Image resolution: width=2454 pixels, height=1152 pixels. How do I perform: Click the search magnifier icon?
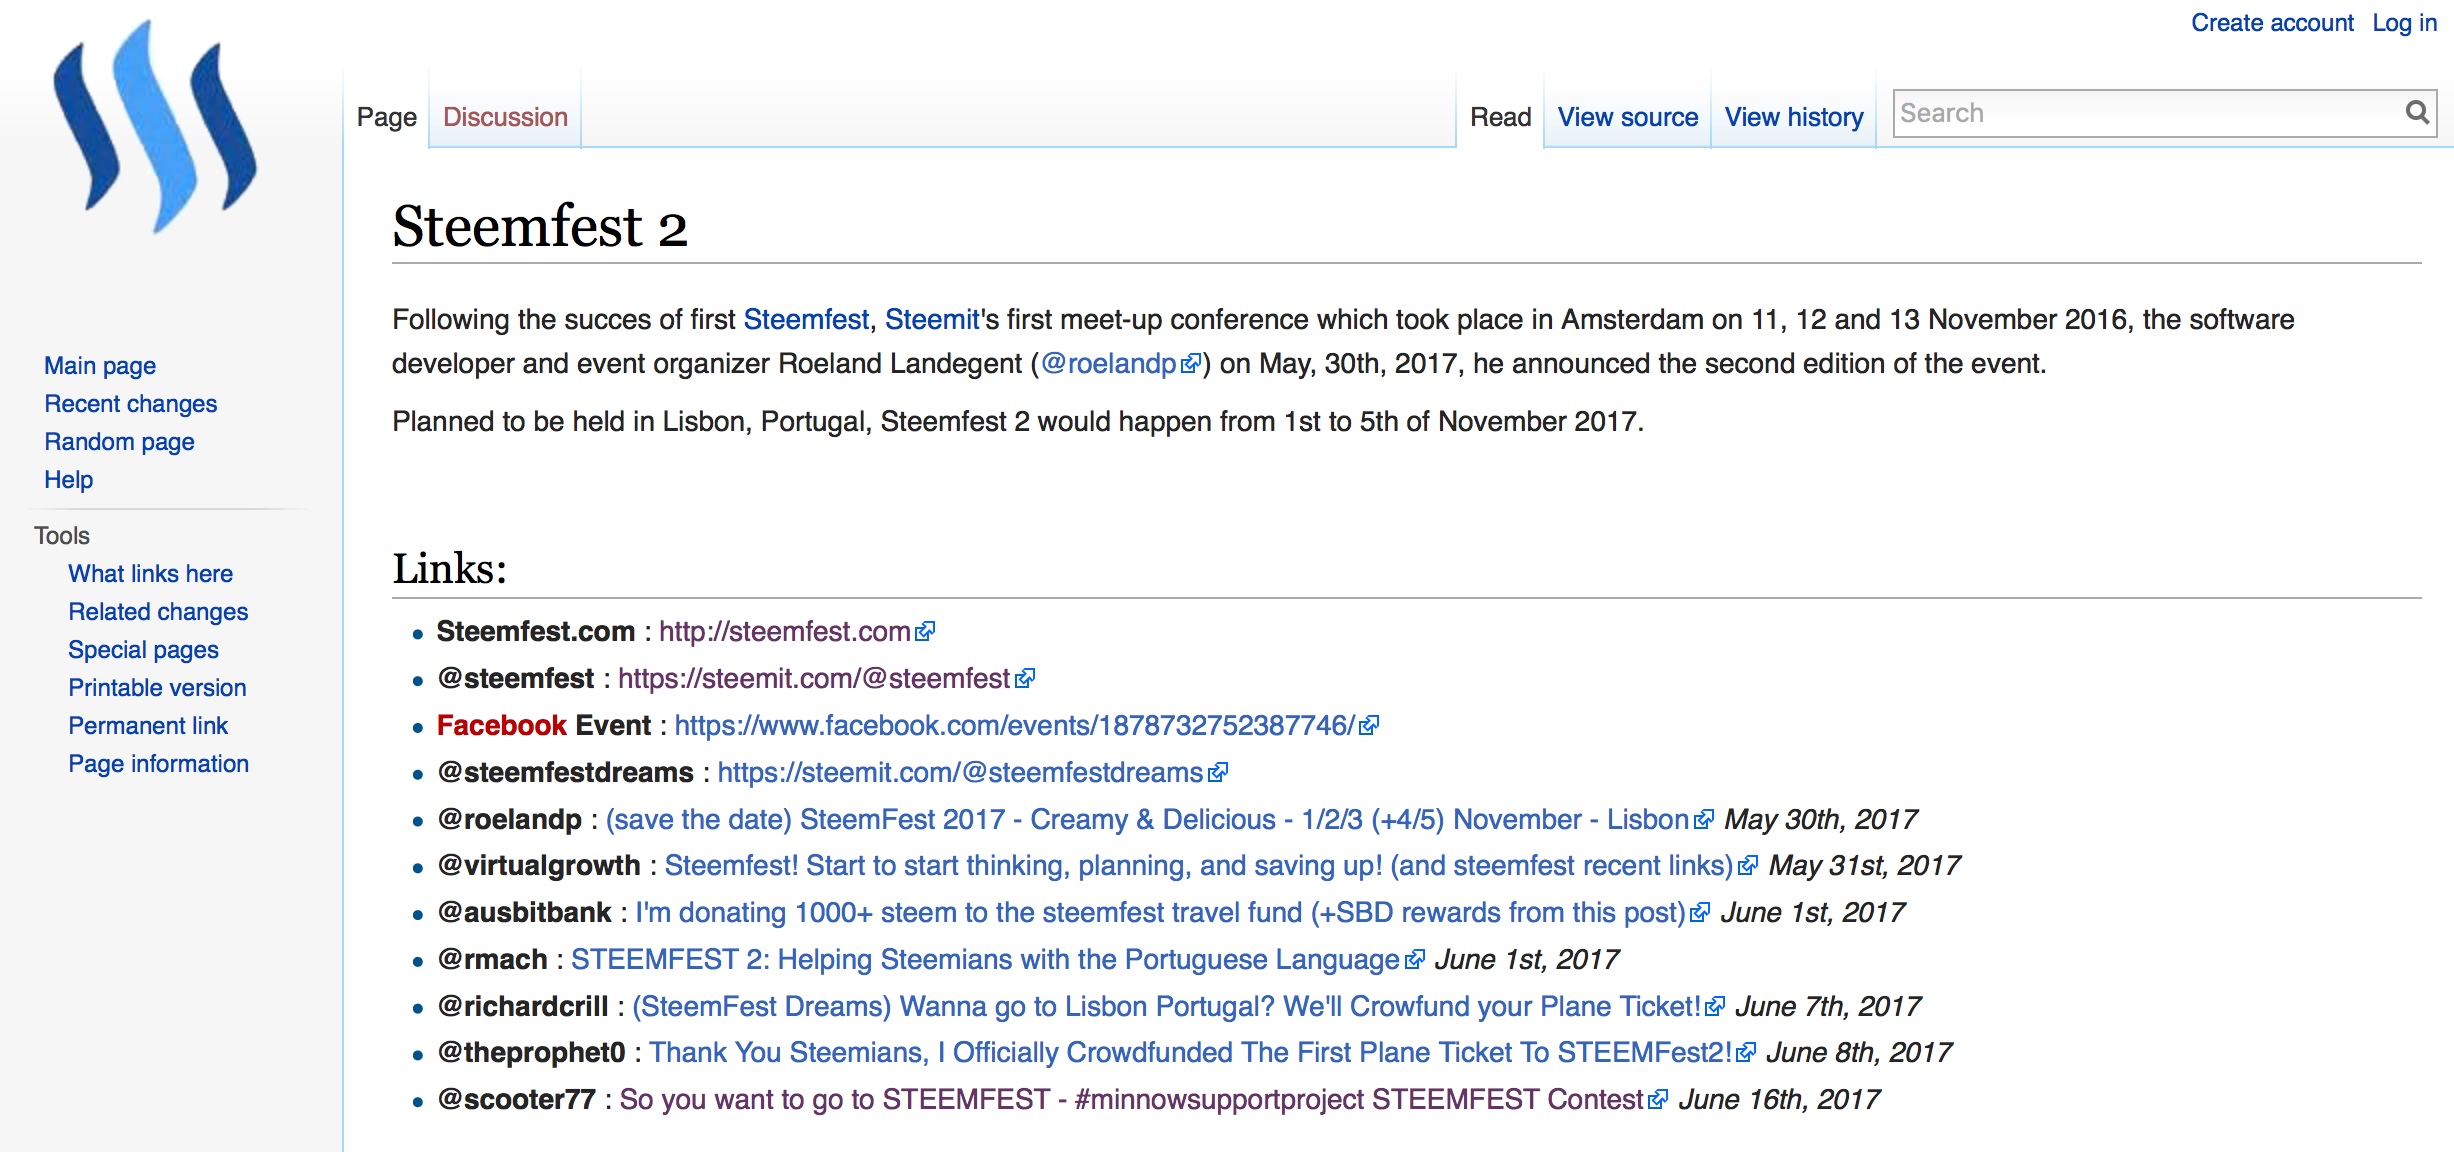(x=2417, y=113)
